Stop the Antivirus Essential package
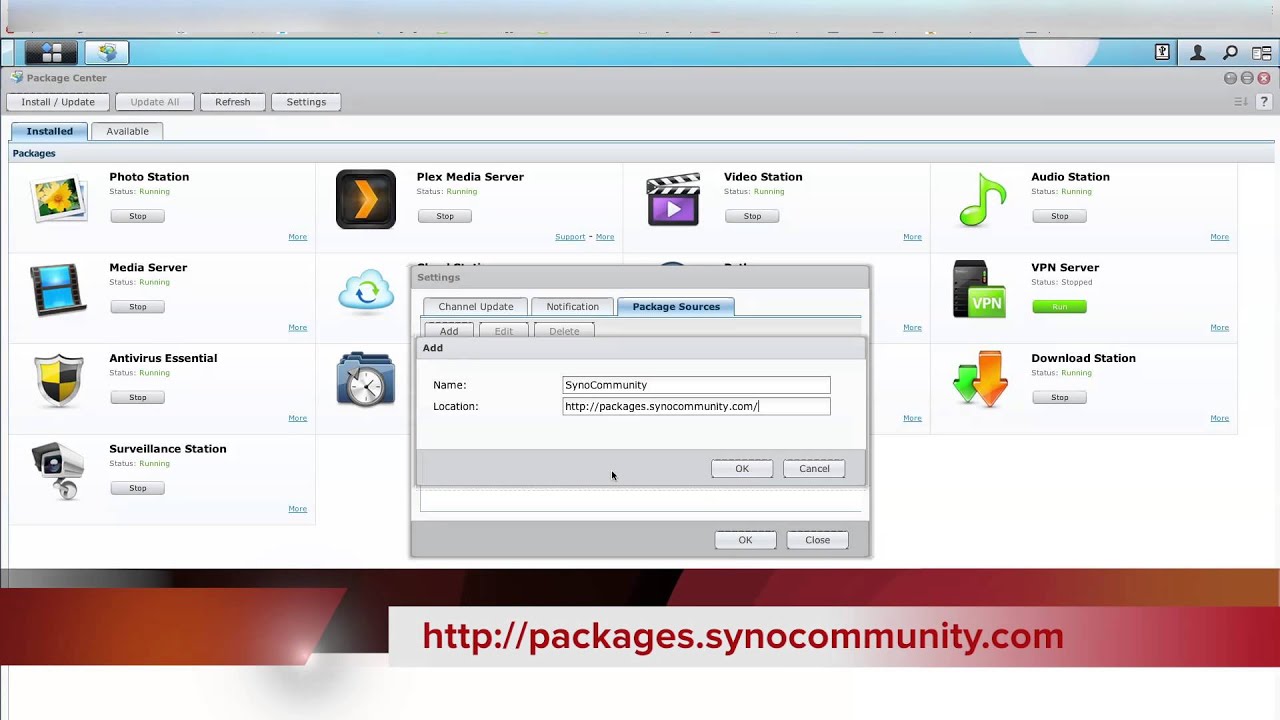Viewport: 1280px width, 720px height. pos(137,398)
